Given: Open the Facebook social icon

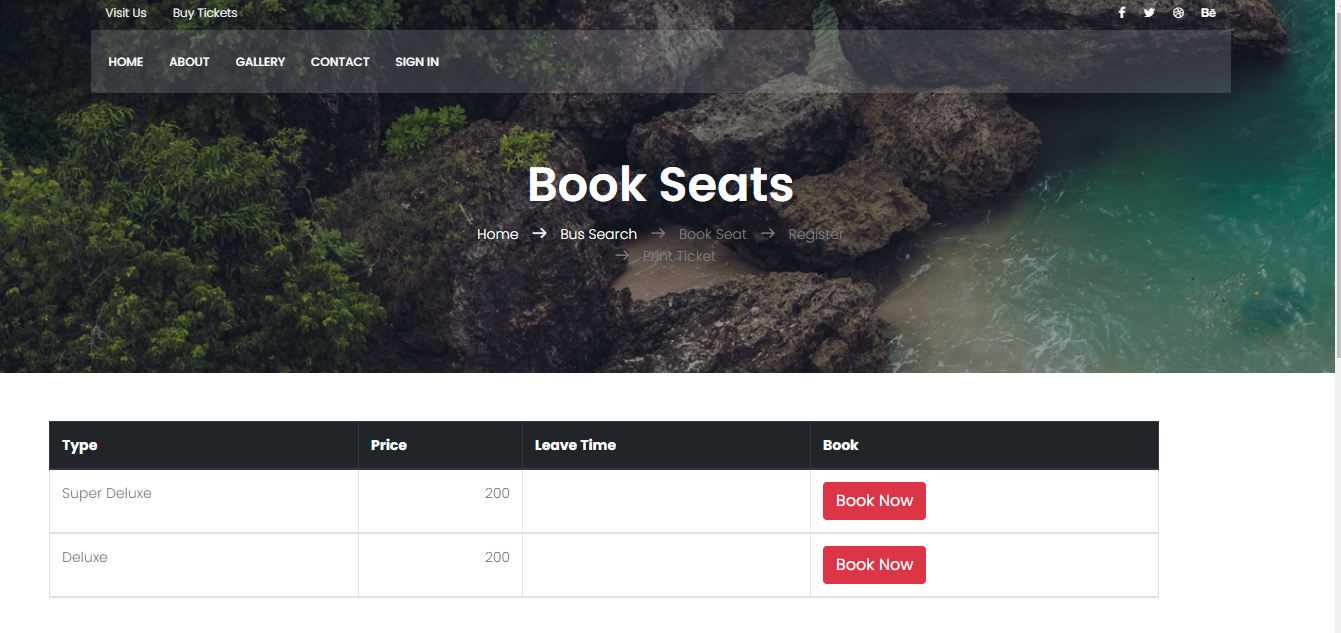Looking at the screenshot, I should pyautogui.click(x=1122, y=13).
